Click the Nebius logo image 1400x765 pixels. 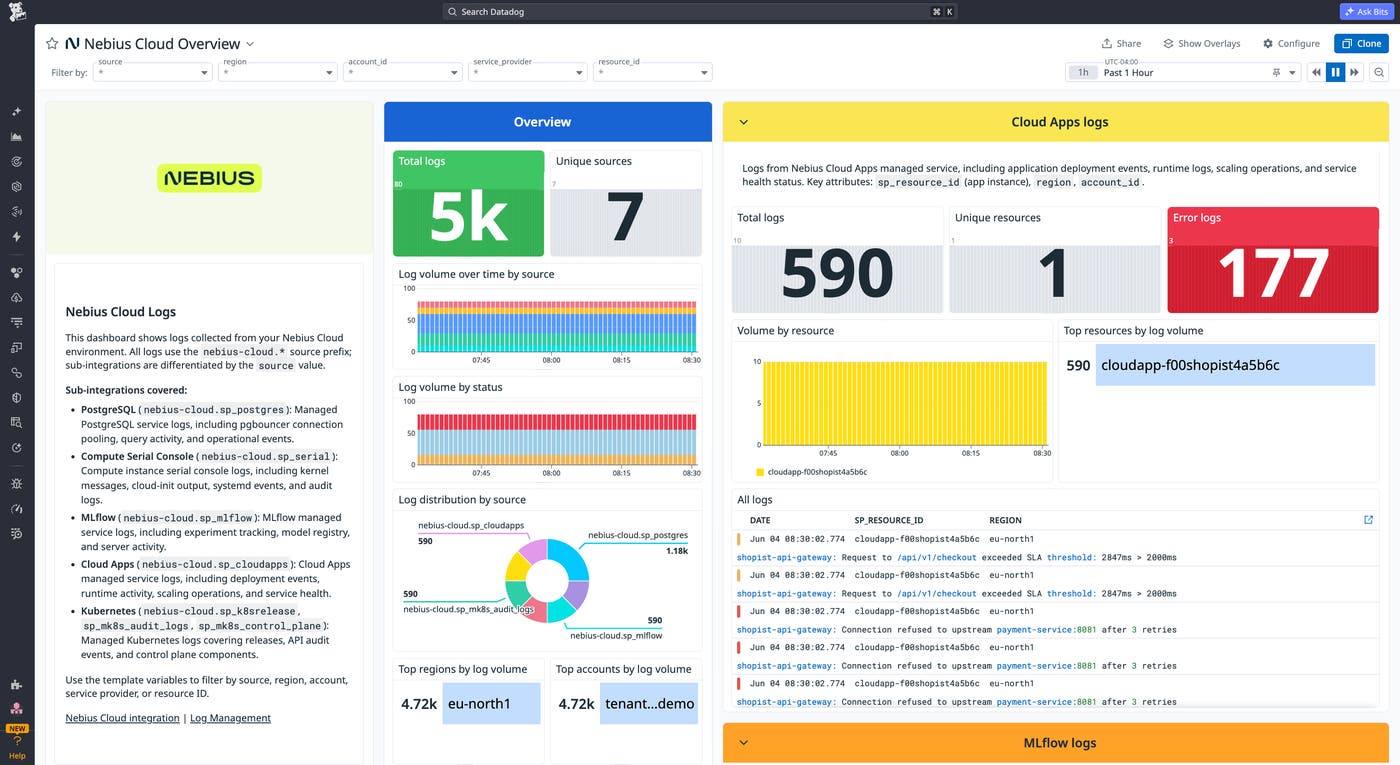click(x=209, y=178)
